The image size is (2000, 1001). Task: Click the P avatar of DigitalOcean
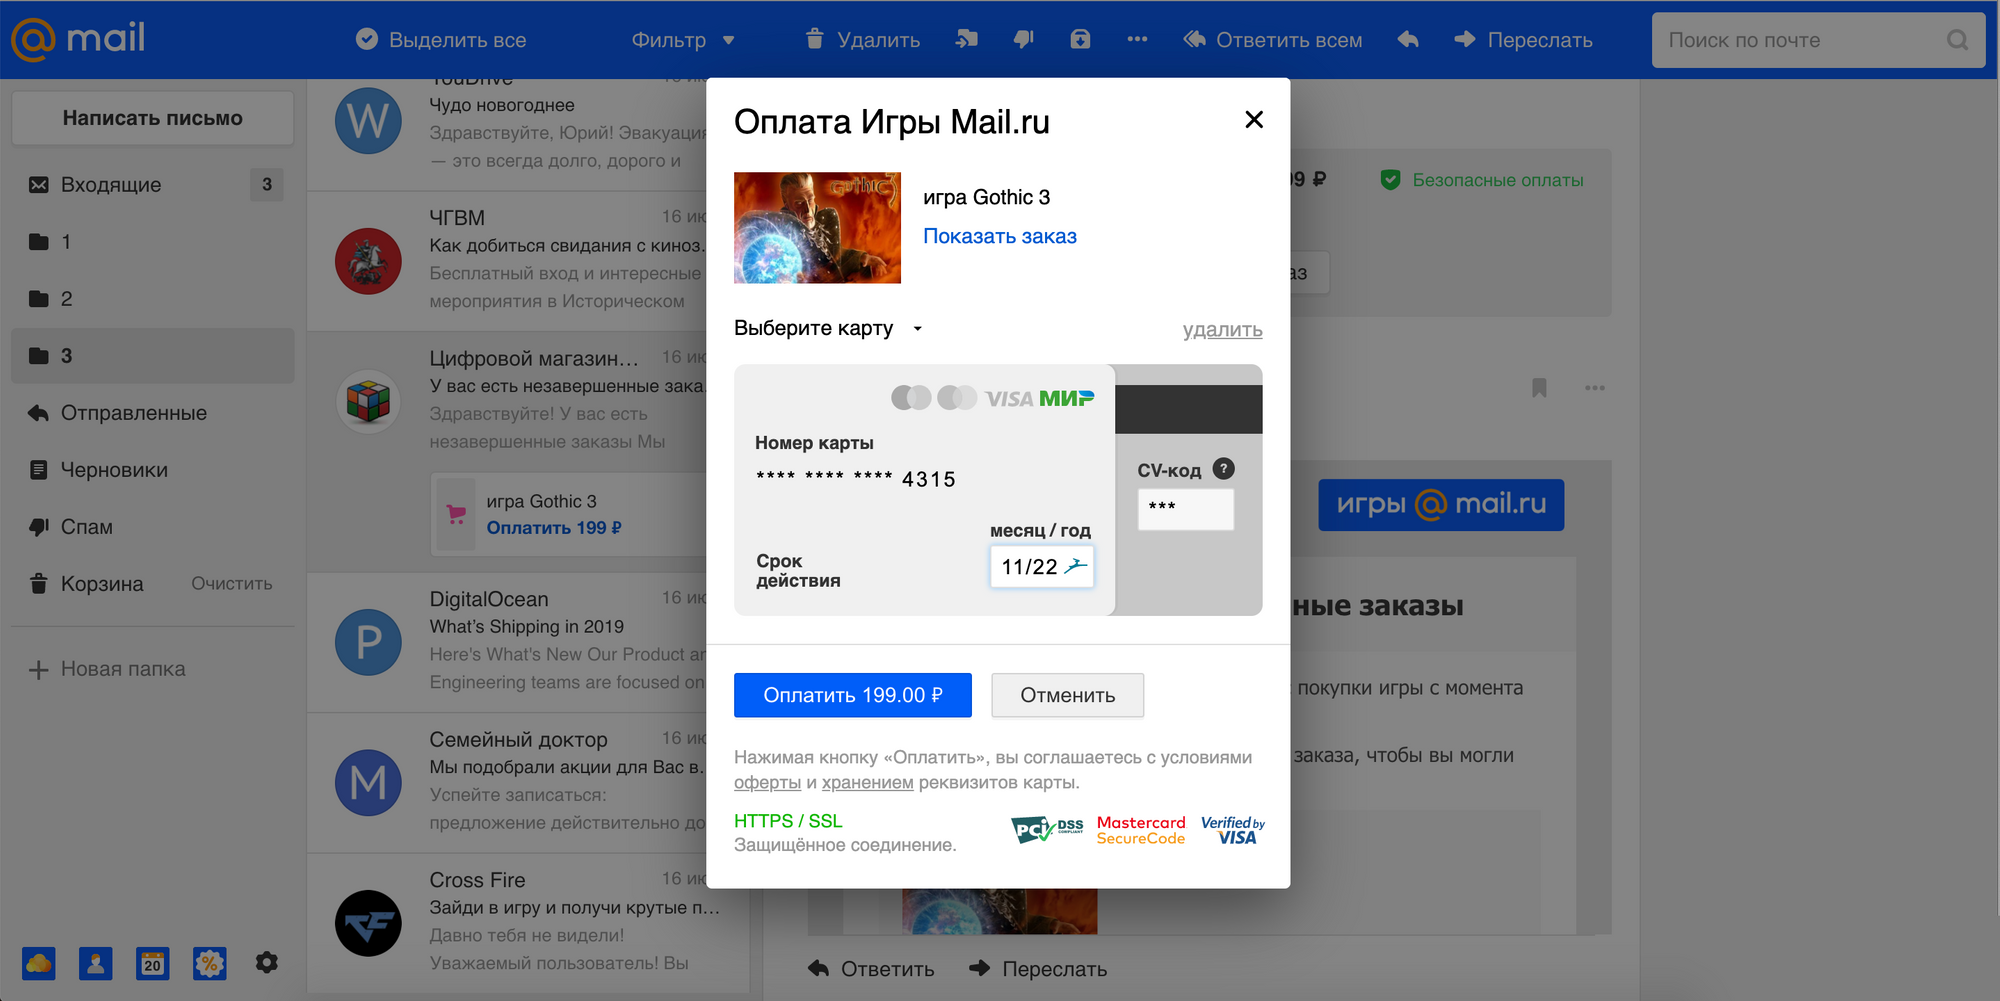coord(368,642)
